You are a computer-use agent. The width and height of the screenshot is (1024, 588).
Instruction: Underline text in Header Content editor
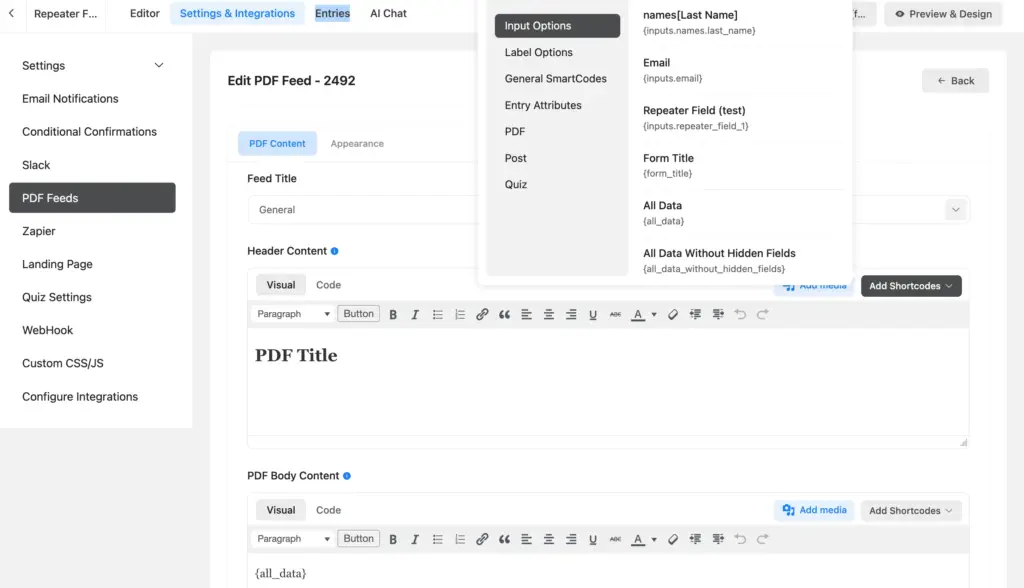click(593, 314)
